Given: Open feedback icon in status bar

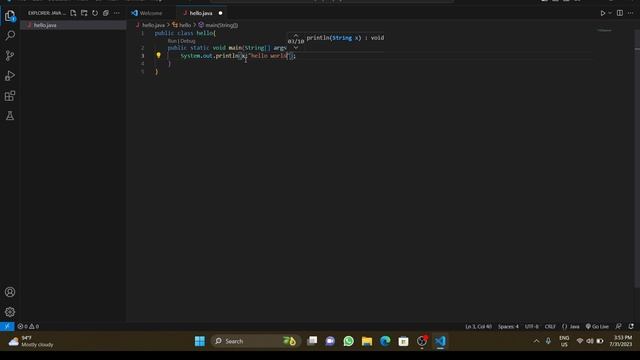Looking at the screenshot, I should tap(619, 327).
